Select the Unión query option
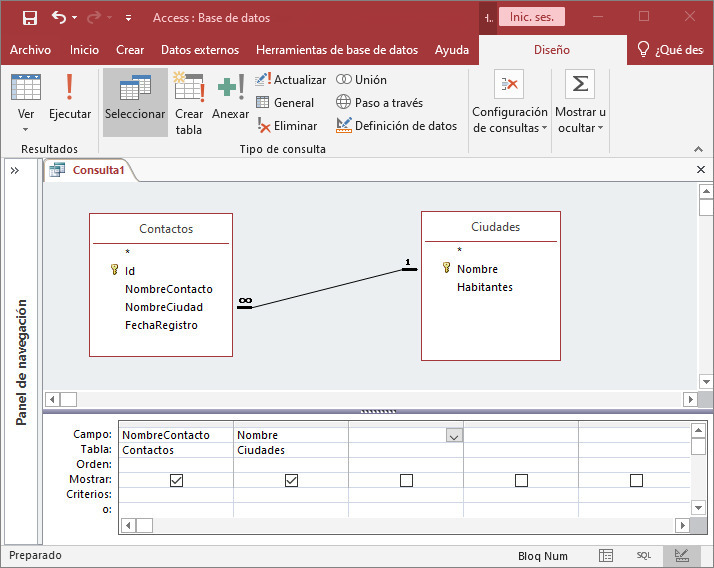The image size is (714, 568). click(344, 80)
